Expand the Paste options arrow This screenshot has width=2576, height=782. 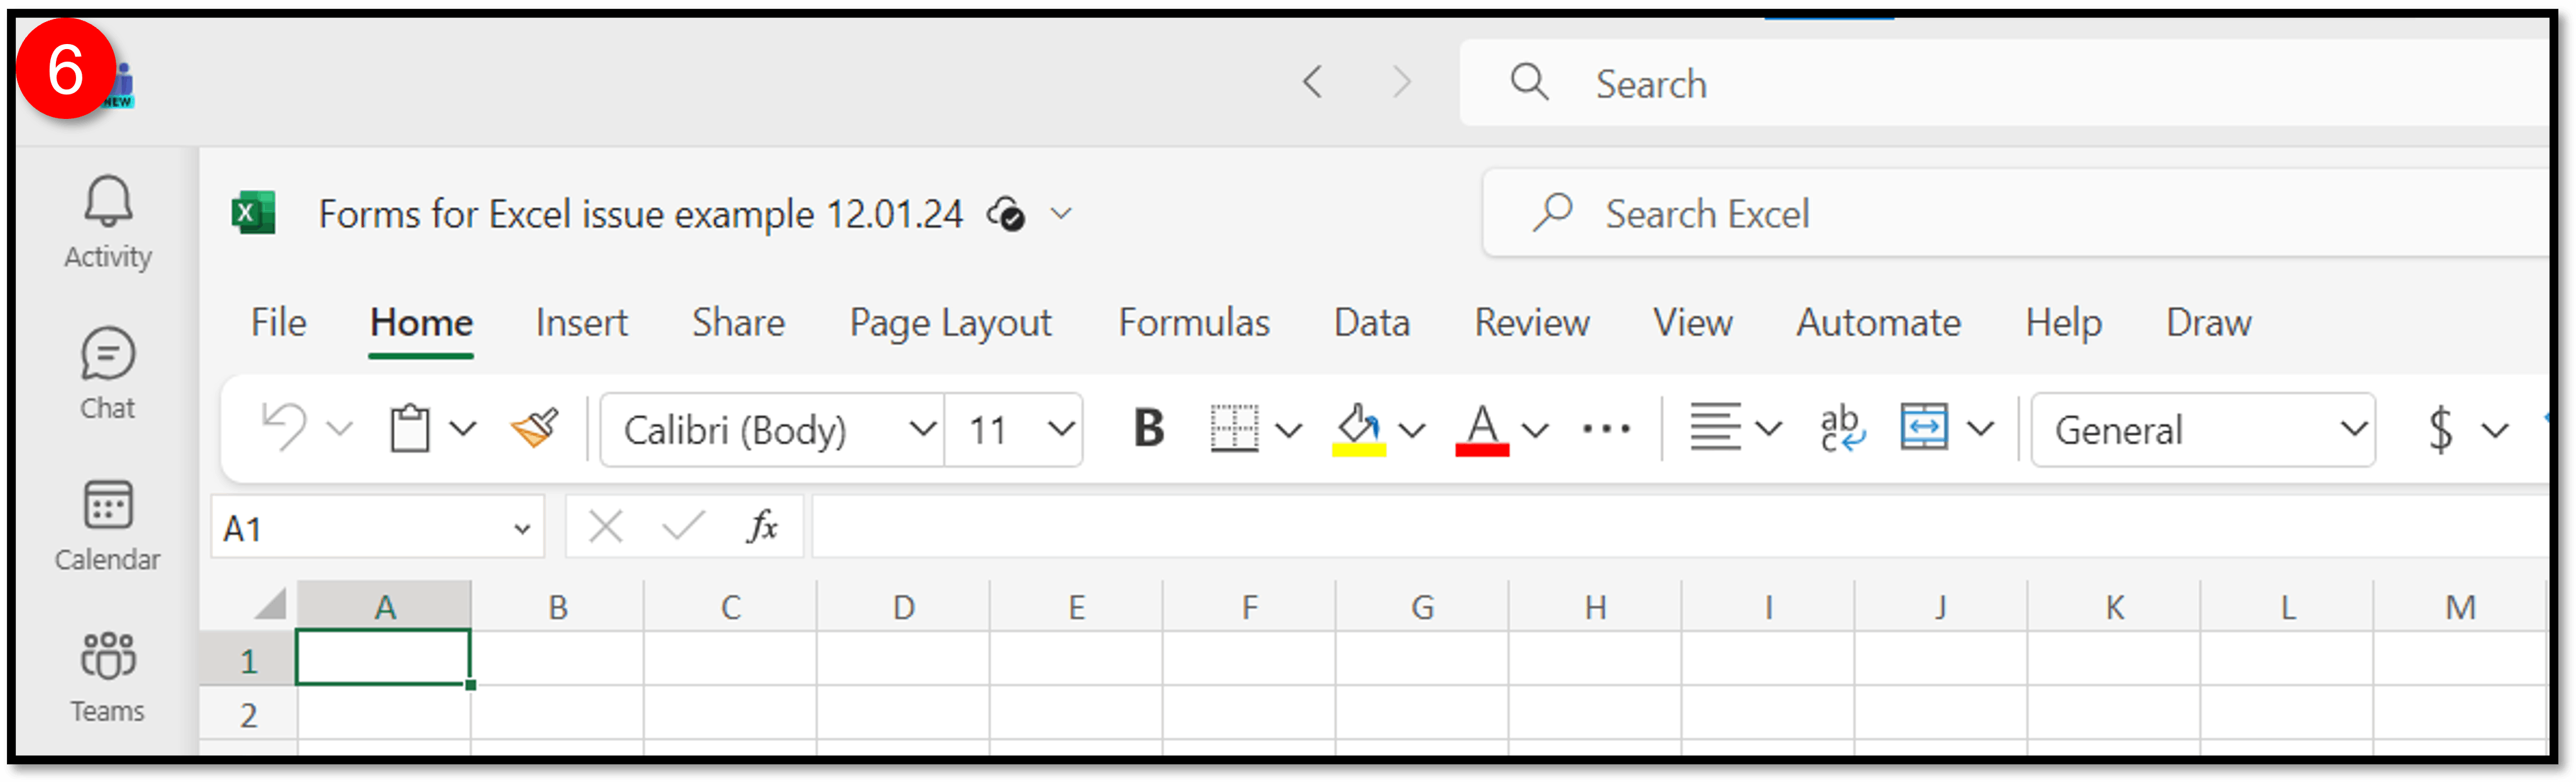pyautogui.click(x=462, y=430)
